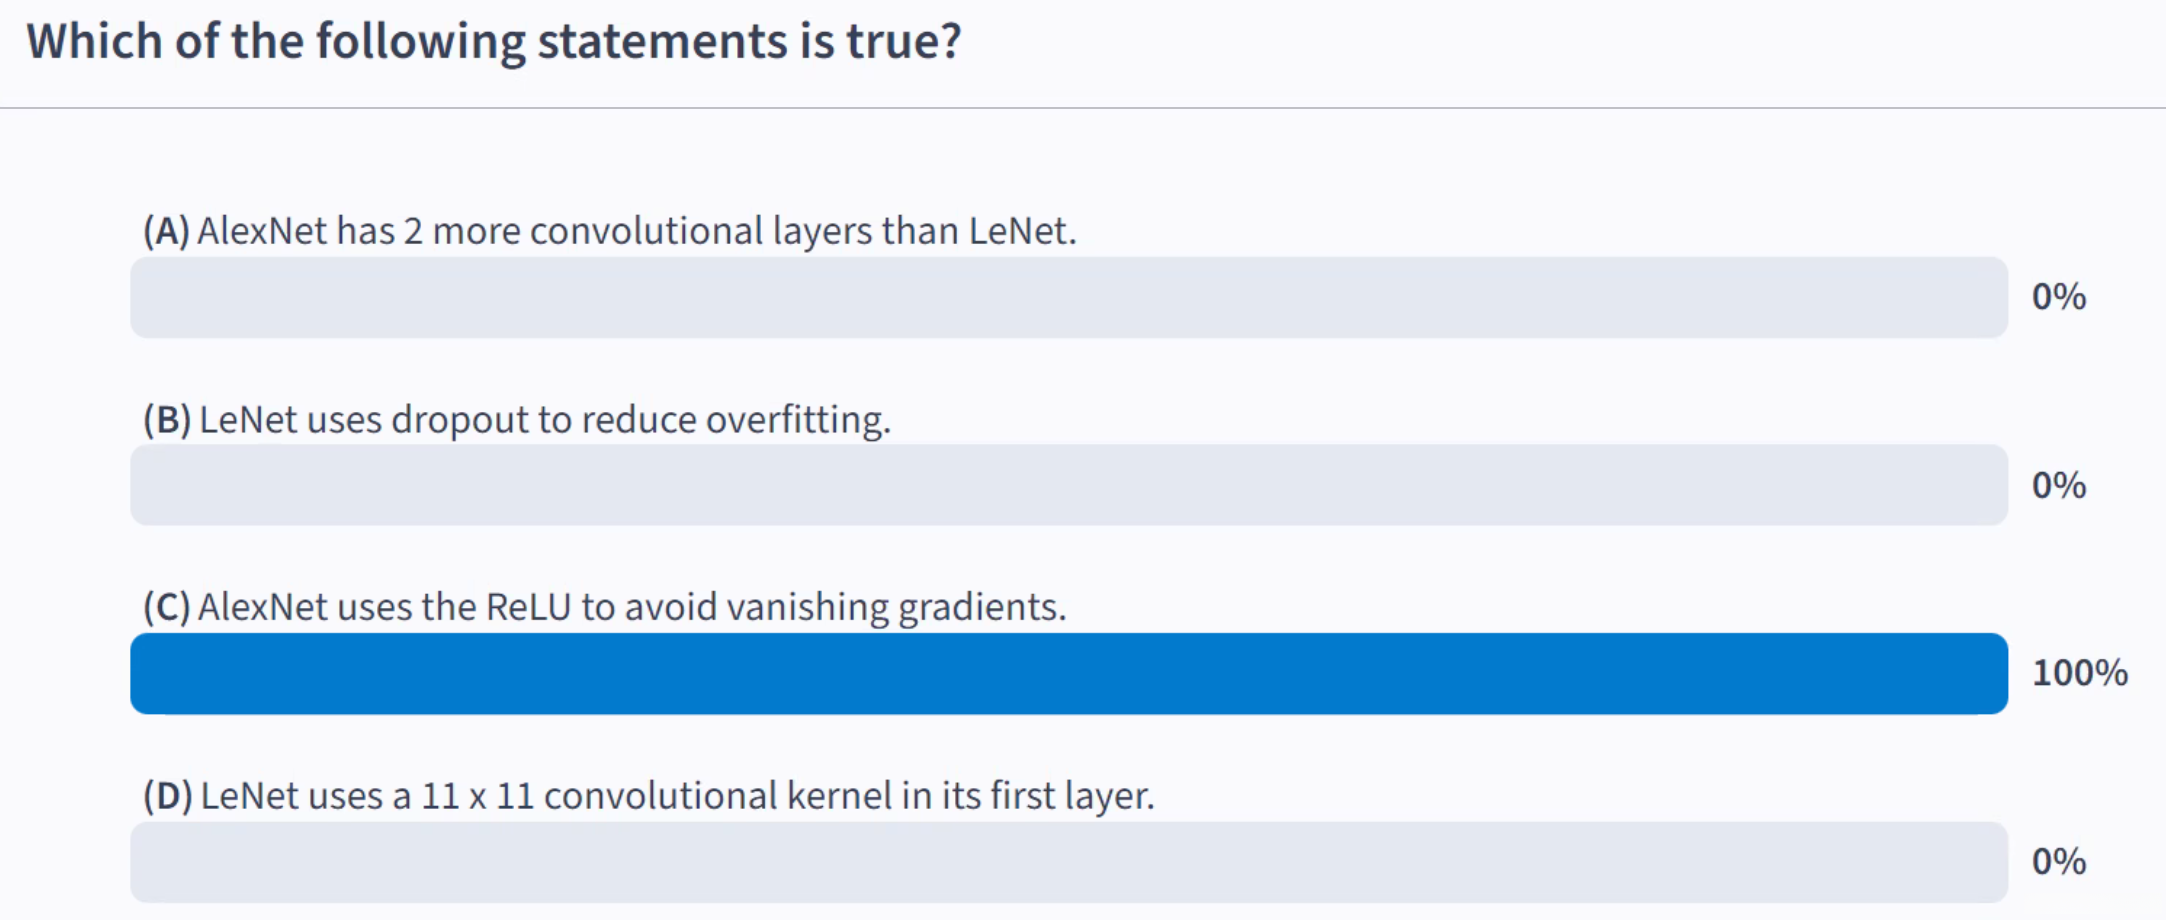2166x920 pixels.
Task: Click the bold (B) option marker
Action: [167, 420]
